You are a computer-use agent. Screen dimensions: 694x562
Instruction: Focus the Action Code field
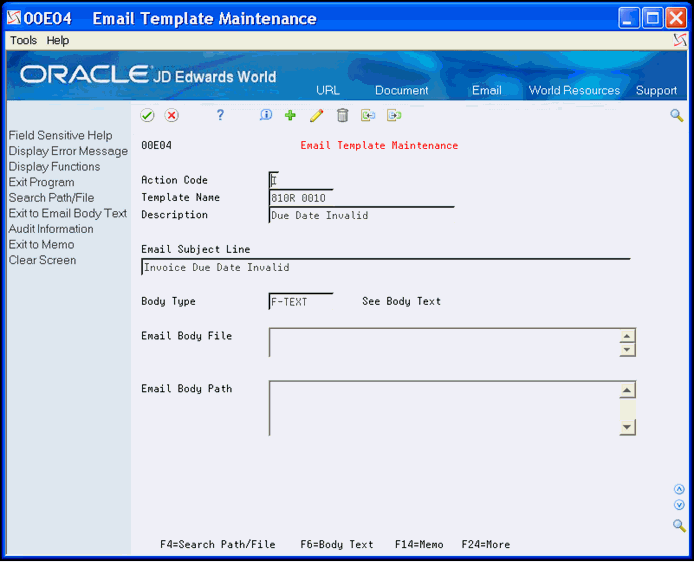point(274,181)
